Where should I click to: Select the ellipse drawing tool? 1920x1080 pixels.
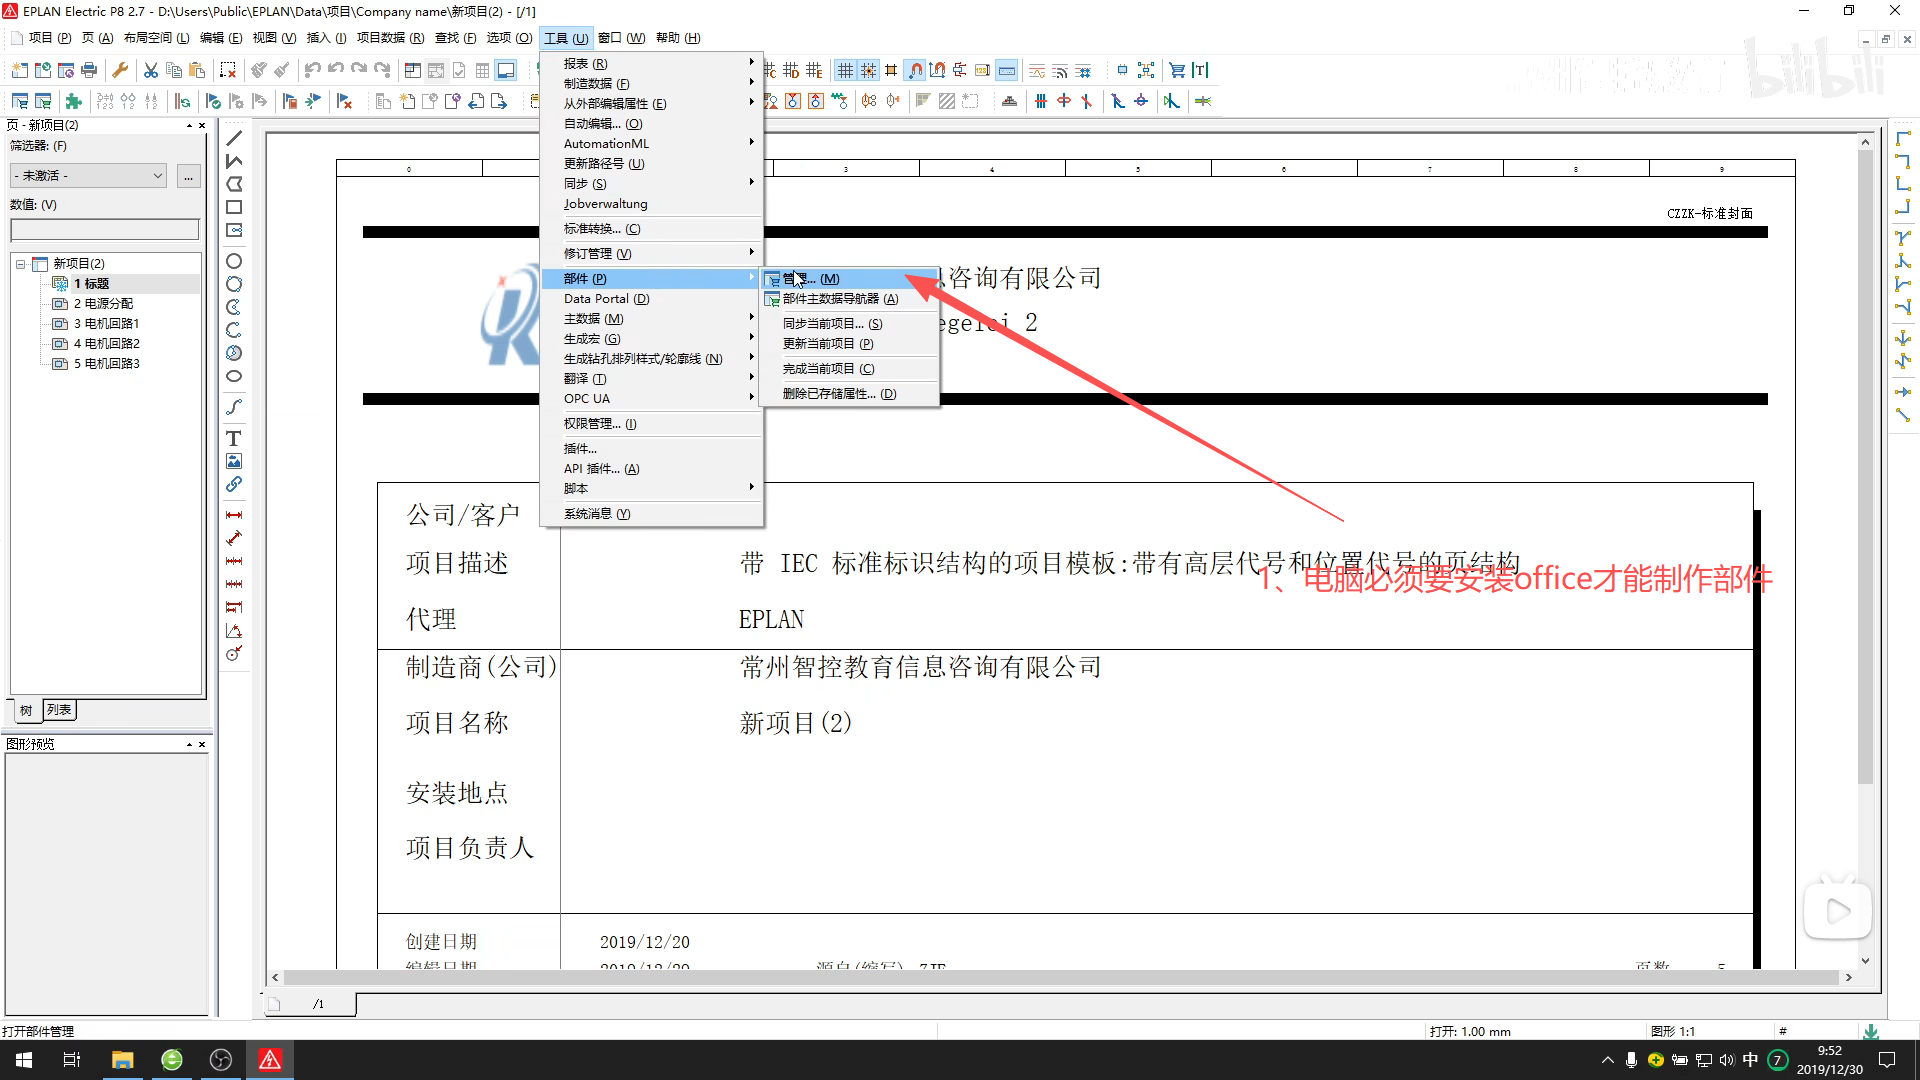coord(233,377)
